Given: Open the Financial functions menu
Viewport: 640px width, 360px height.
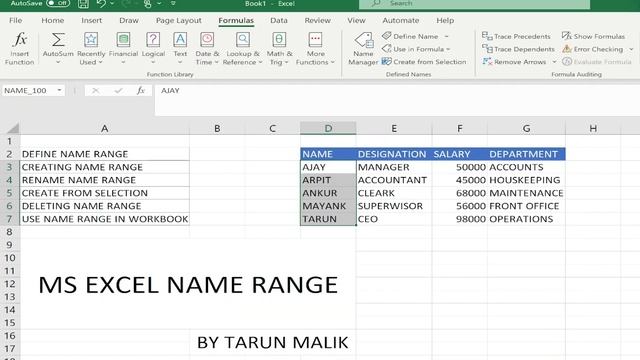Looking at the screenshot, I should pos(123,49).
